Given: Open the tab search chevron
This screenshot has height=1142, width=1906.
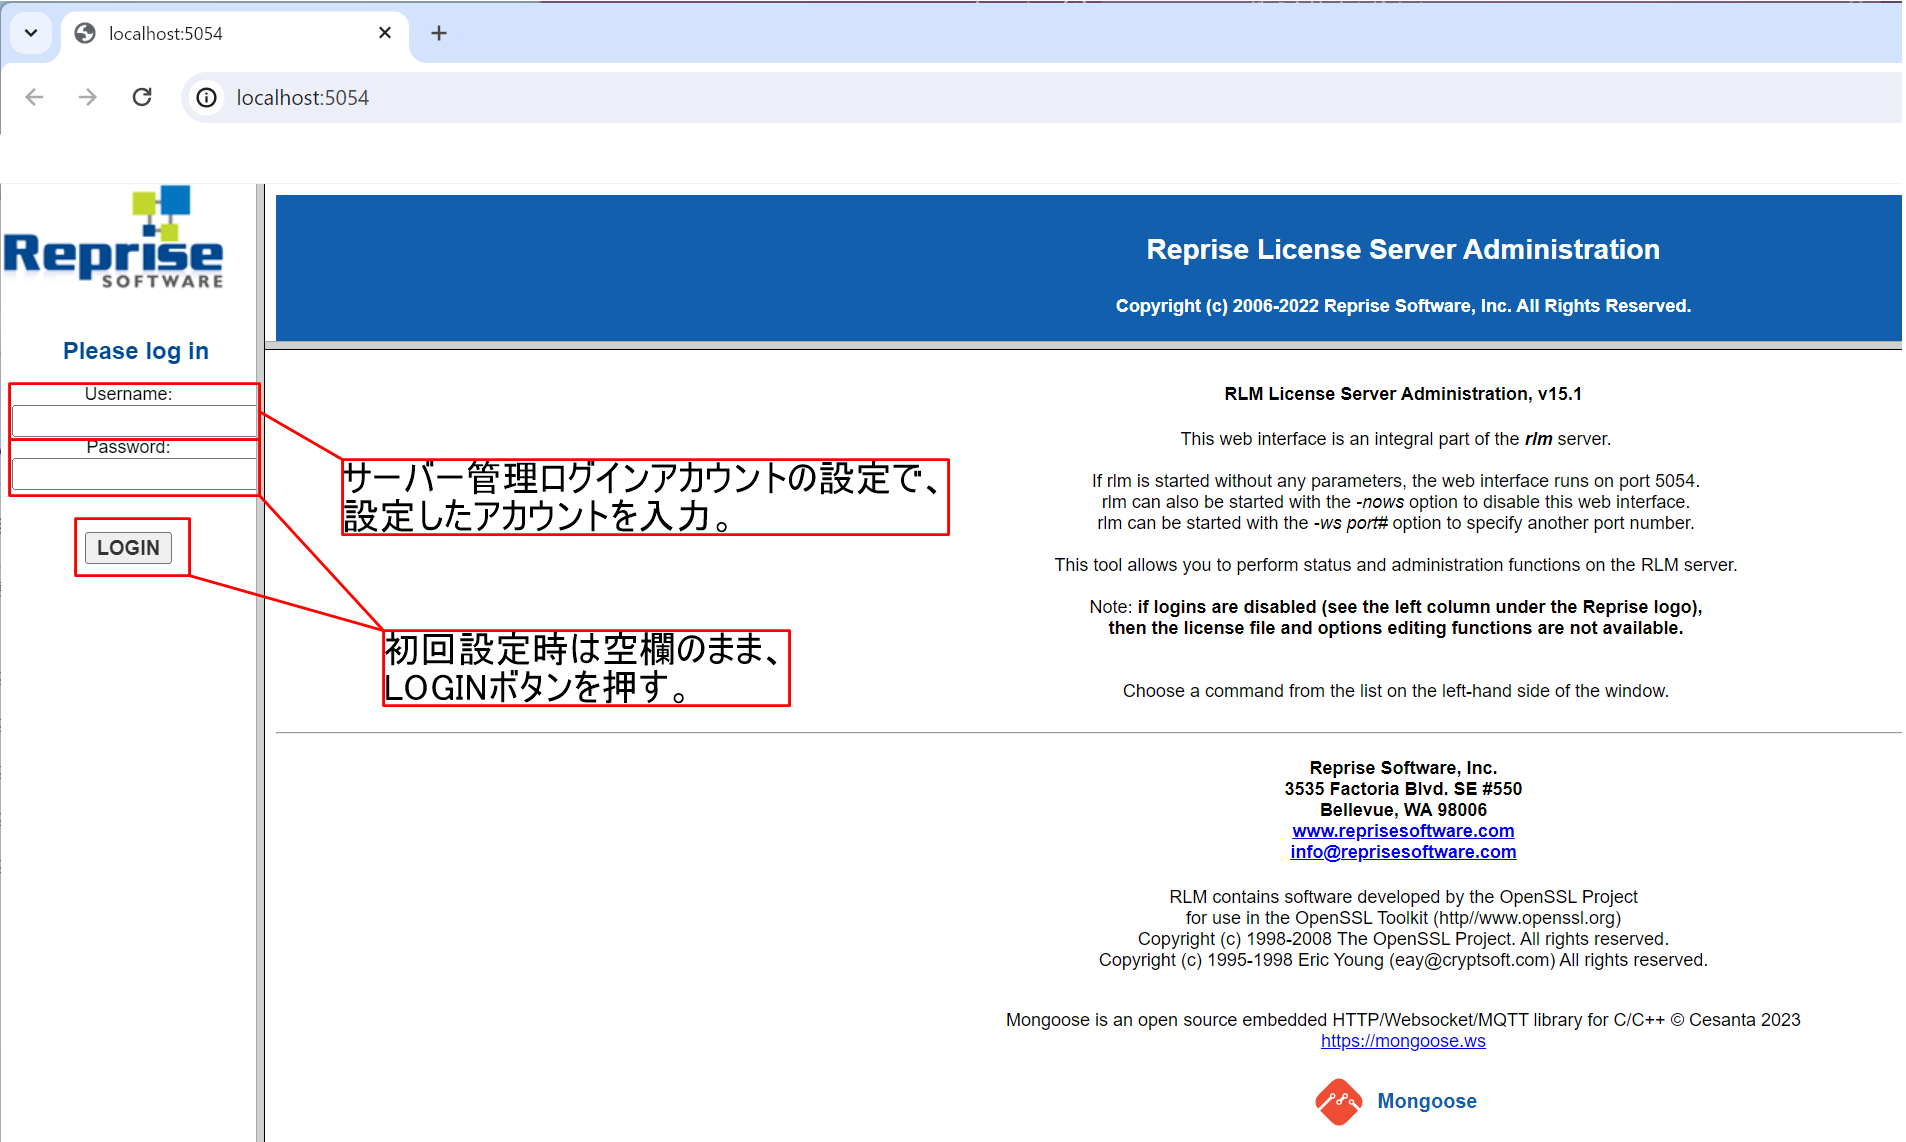Looking at the screenshot, I should [31, 33].
